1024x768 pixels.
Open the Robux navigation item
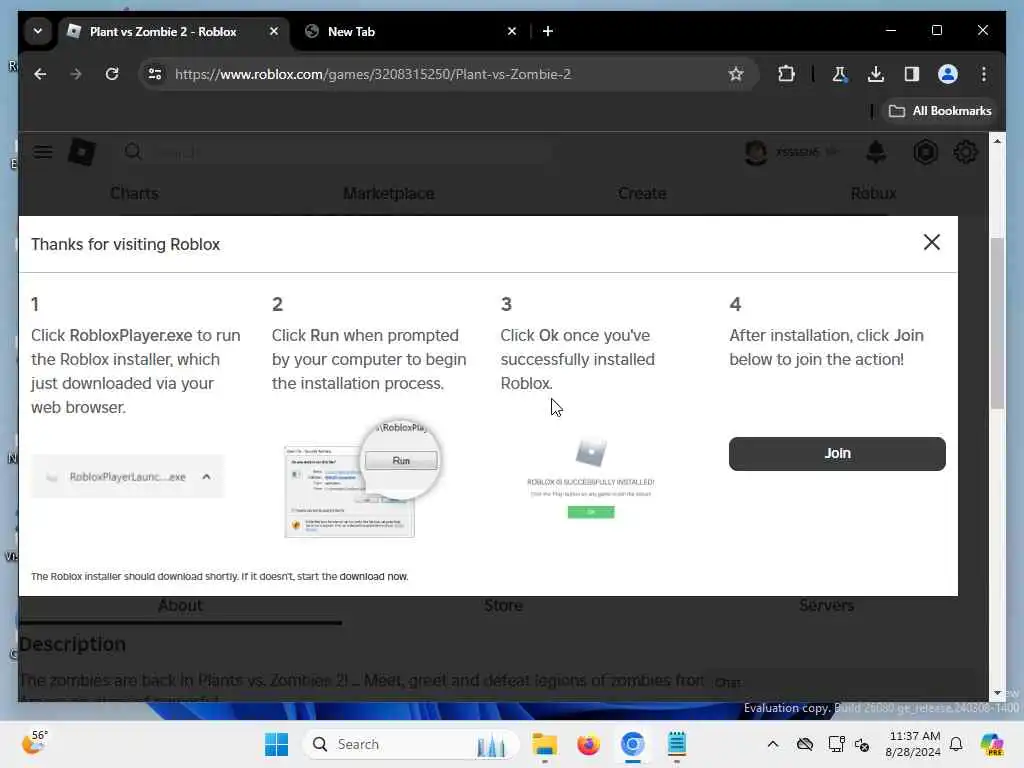[x=873, y=193]
